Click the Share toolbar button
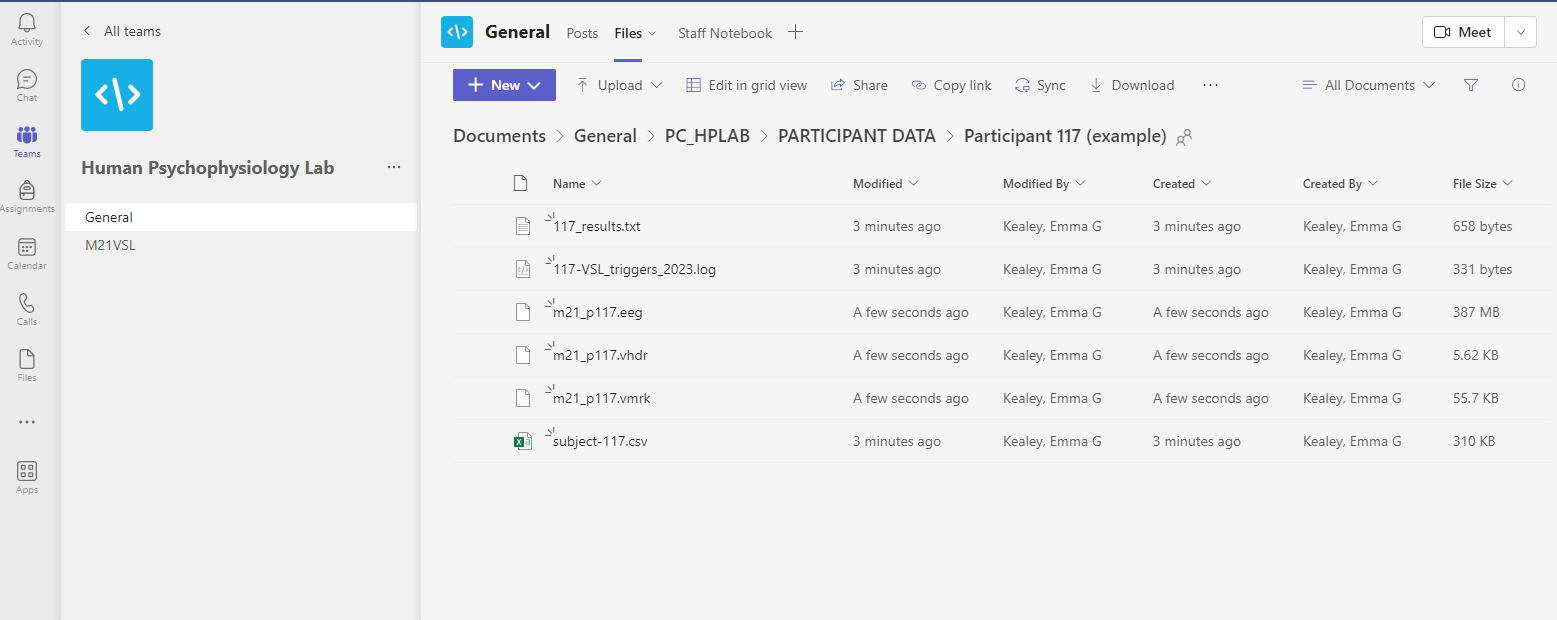Image resolution: width=1557 pixels, height=620 pixels. click(859, 85)
